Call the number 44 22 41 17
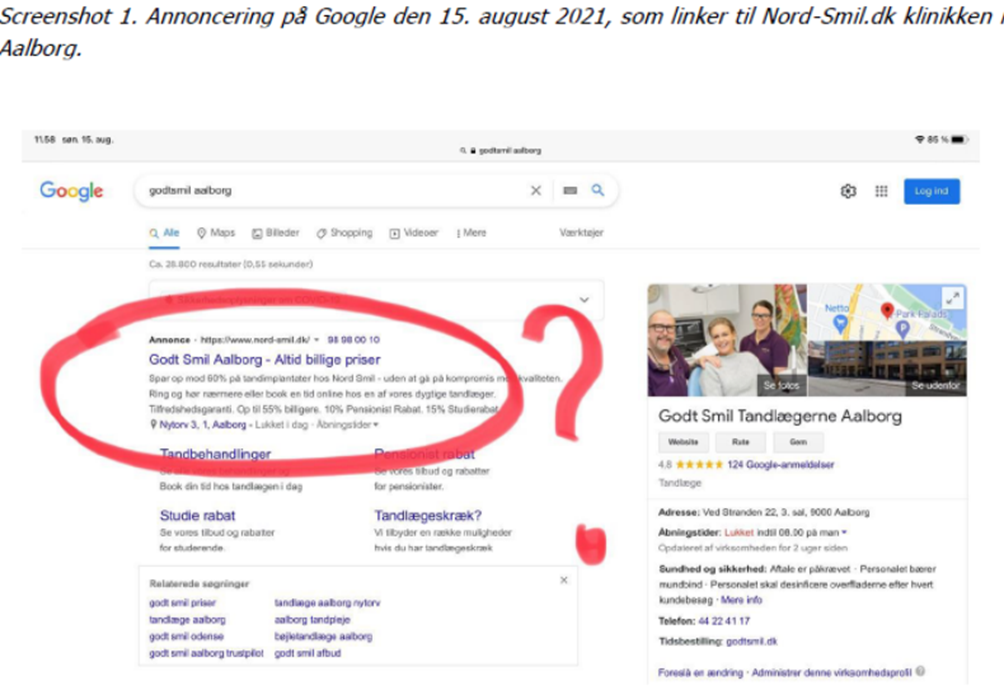The width and height of the screenshot is (1004, 690). pos(724,621)
